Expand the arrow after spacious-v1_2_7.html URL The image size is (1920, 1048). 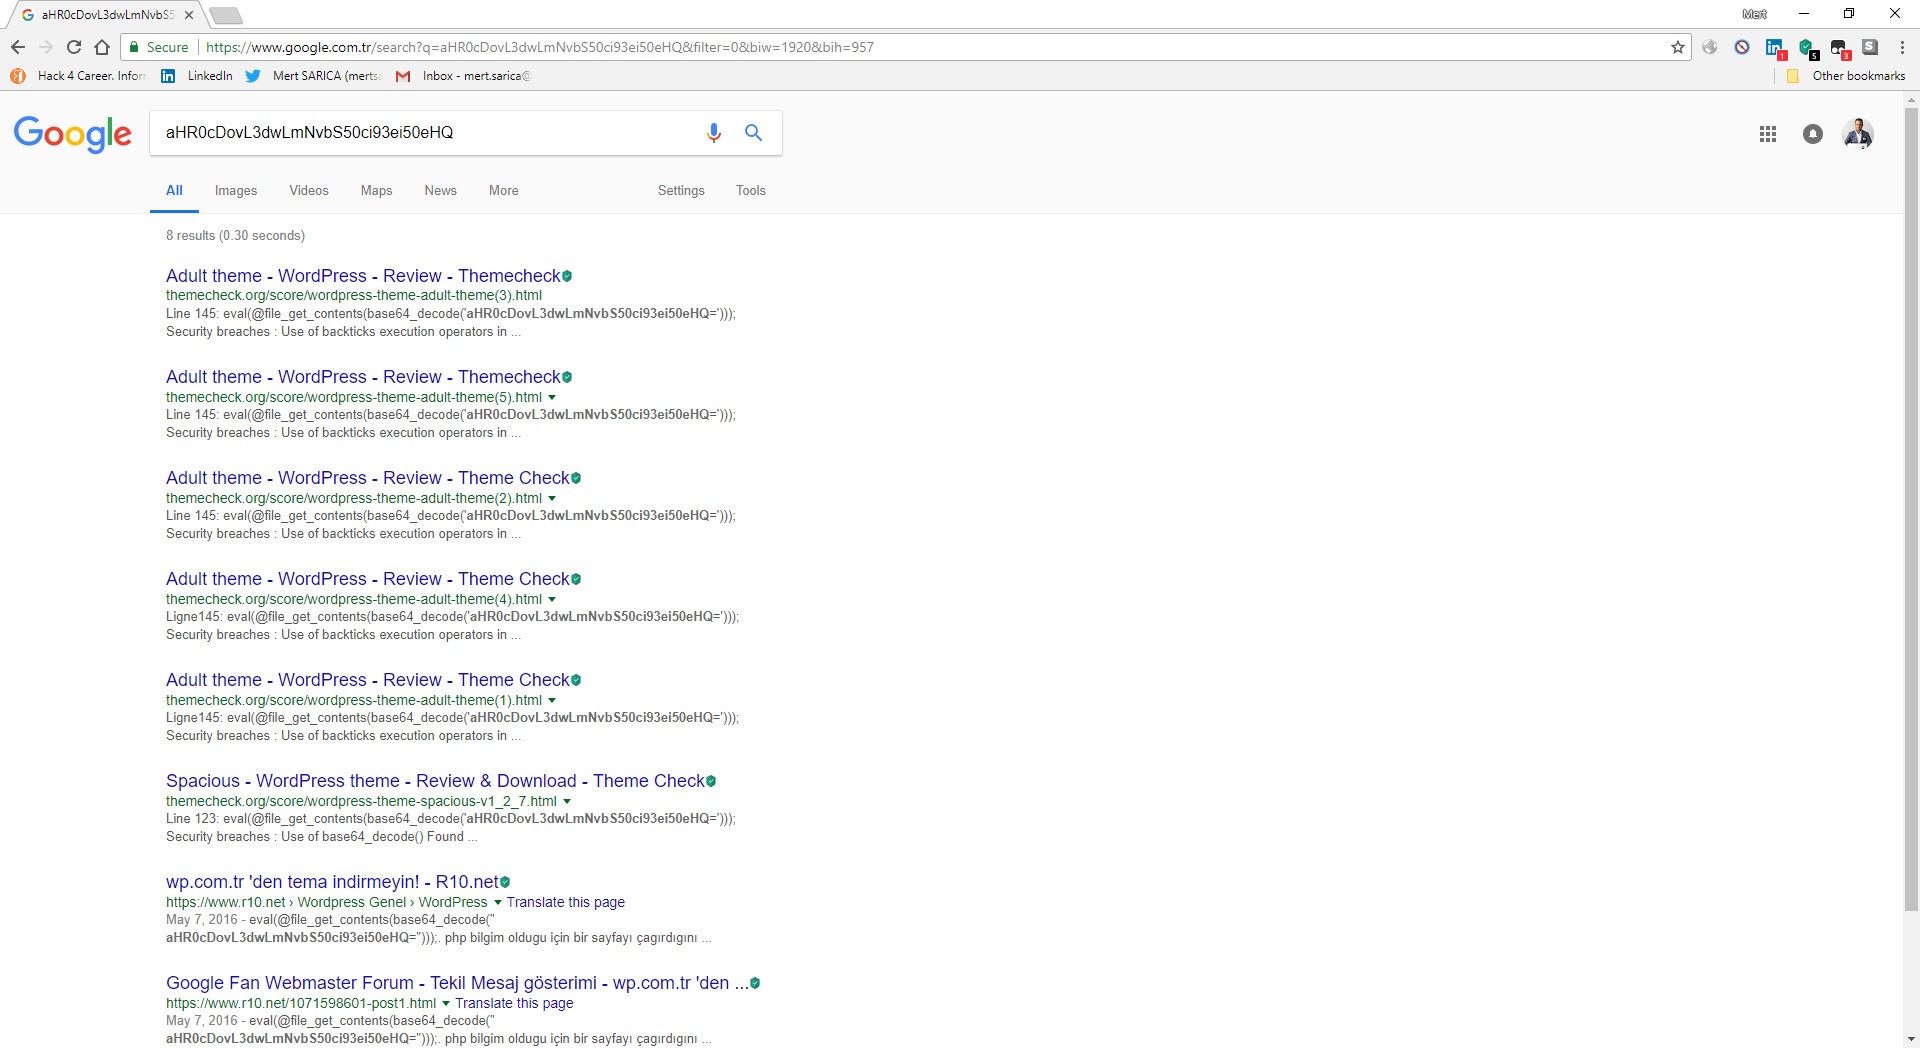[x=567, y=802]
